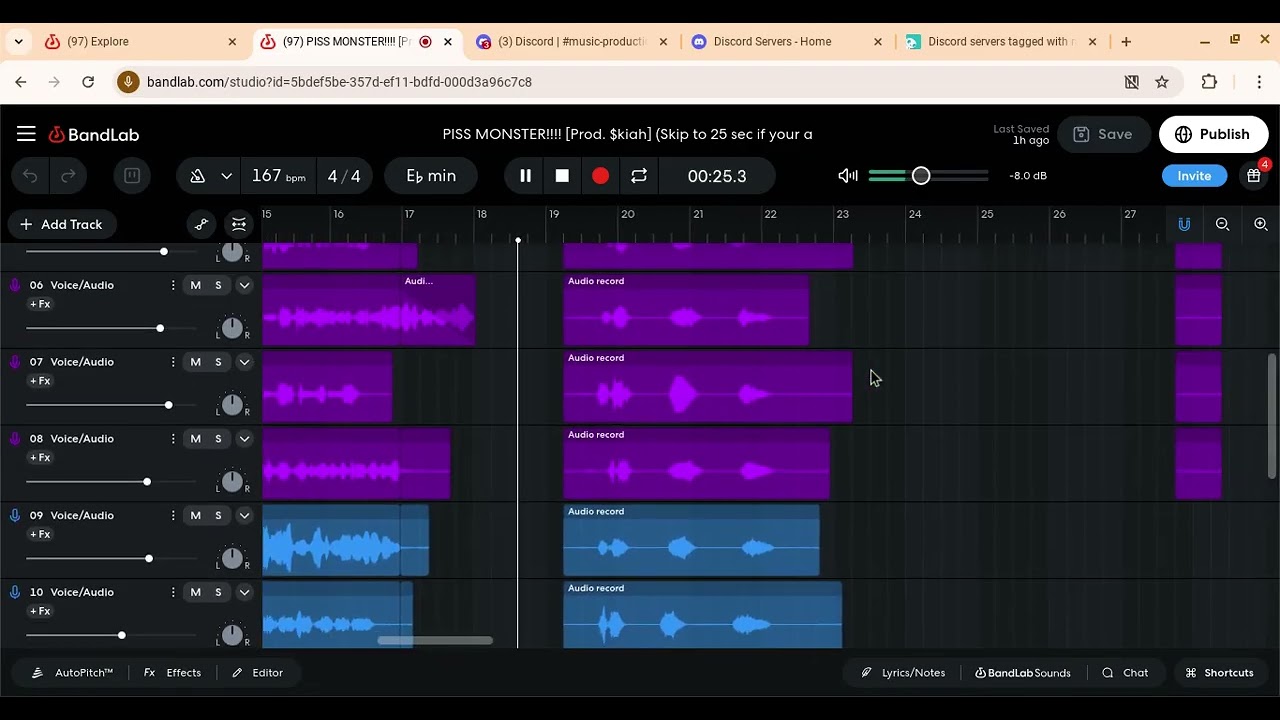Solo track 09 Voice/Audio

point(218,516)
